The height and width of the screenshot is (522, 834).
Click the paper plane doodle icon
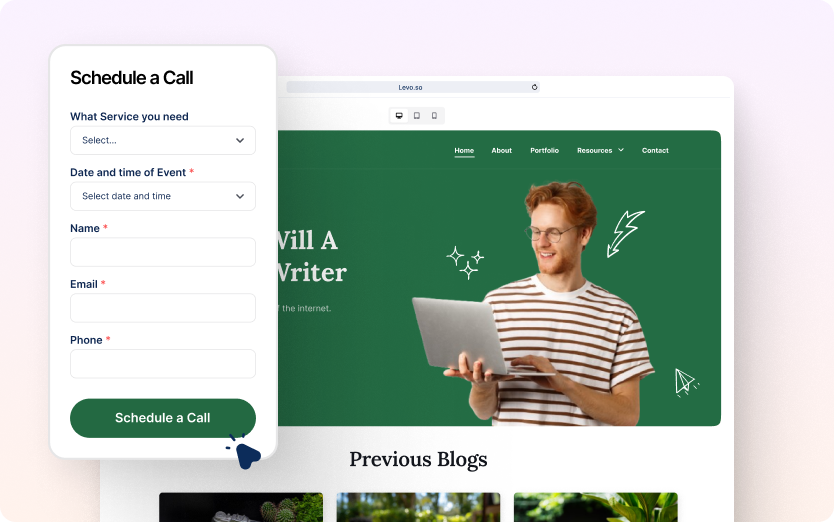point(687,383)
